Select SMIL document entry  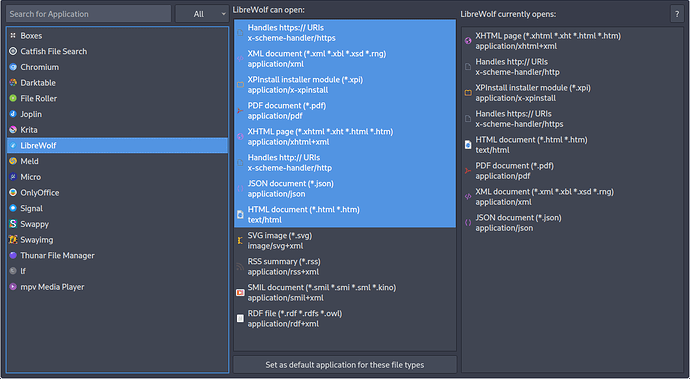point(345,292)
